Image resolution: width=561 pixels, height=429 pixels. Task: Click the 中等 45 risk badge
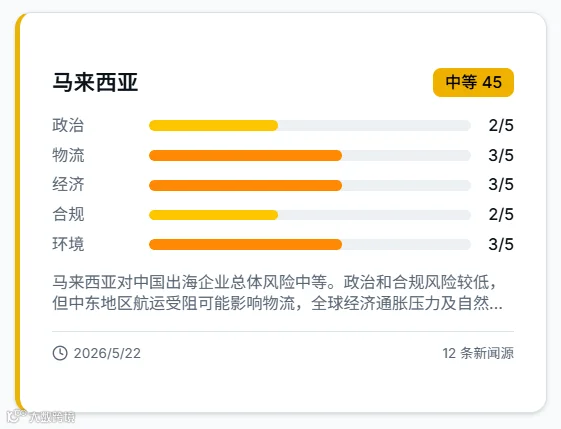click(473, 82)
